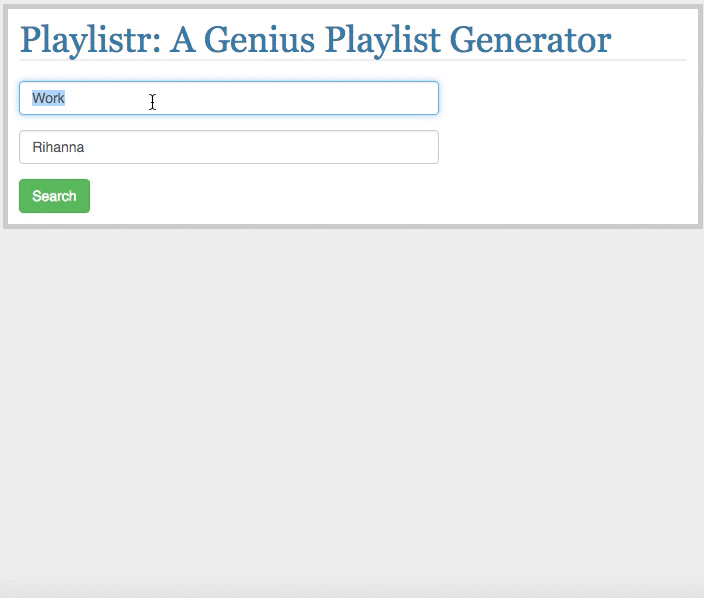Click white space right of the song field
The image size is (704, 598).
click(560, 98)
